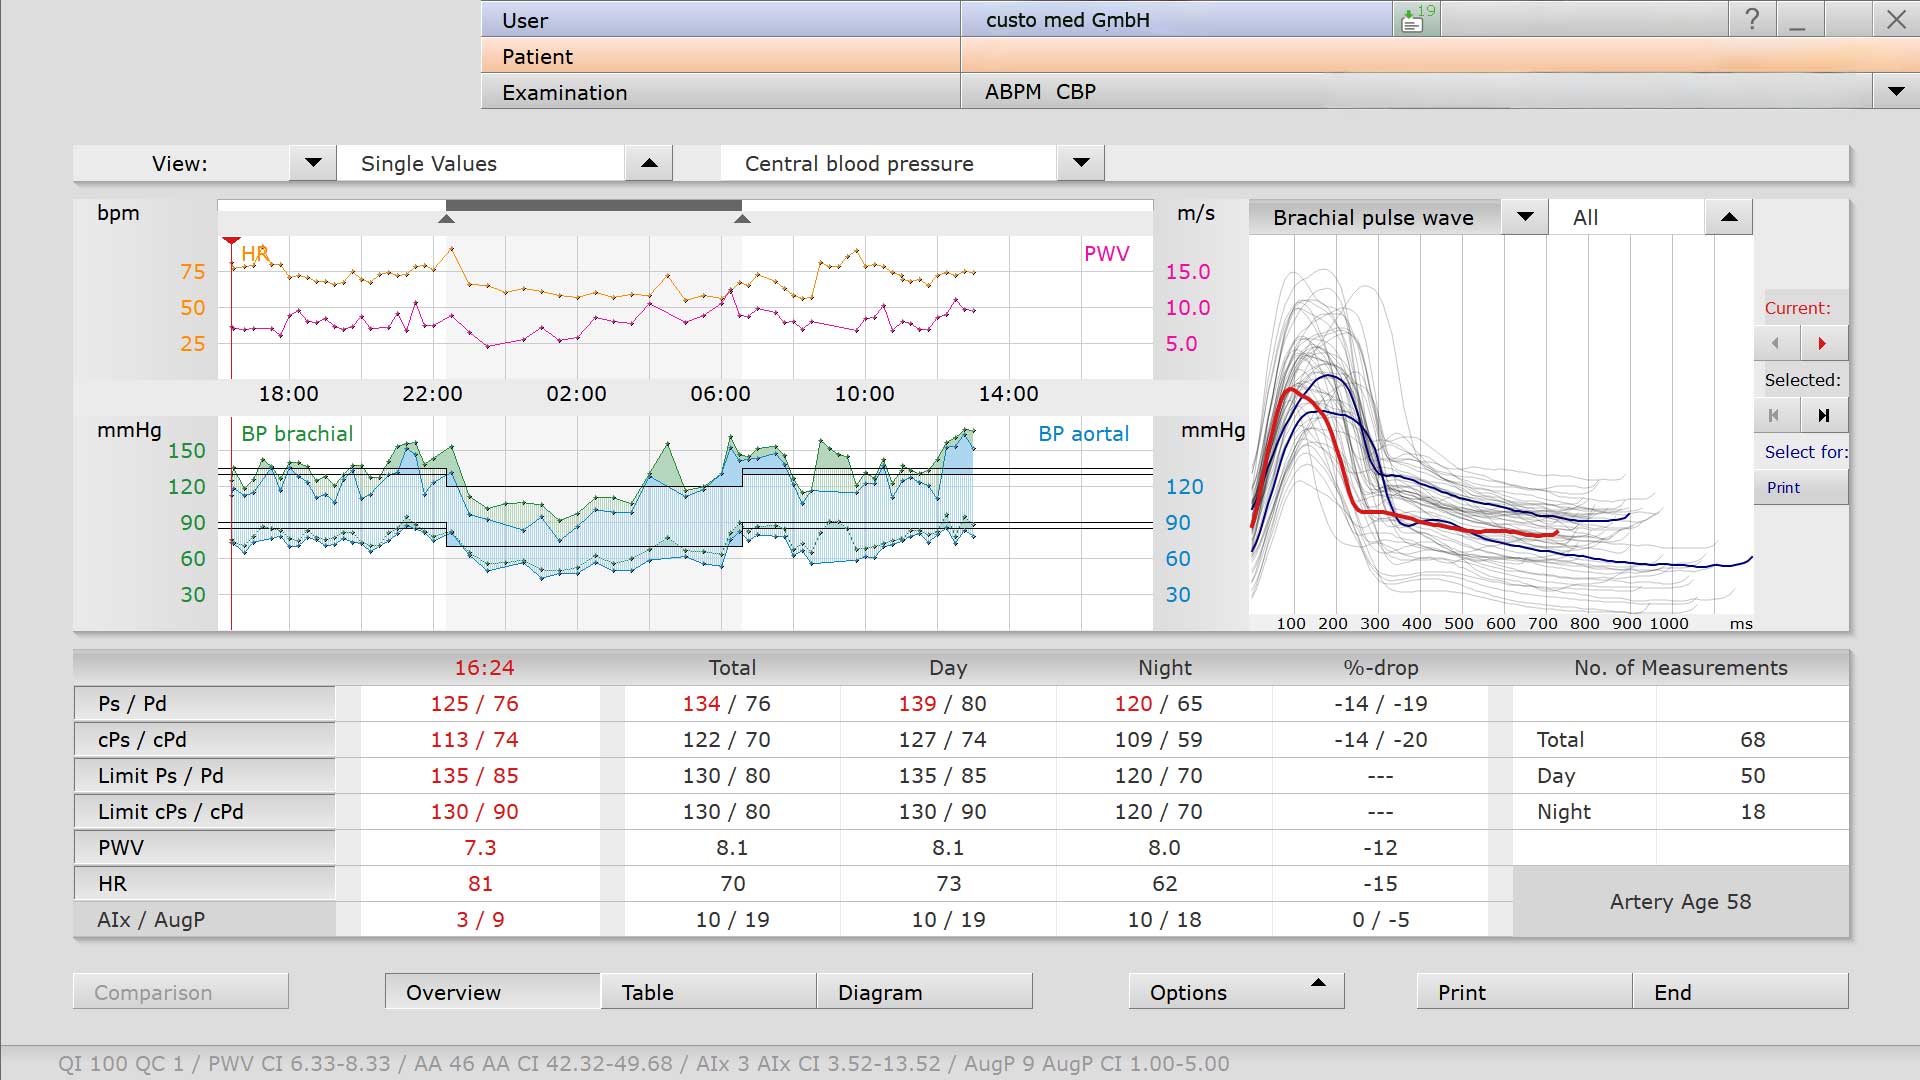The width and height of the screenshot is (1920, 1080).
Task: Click the User header field
Action: point(720,19)
